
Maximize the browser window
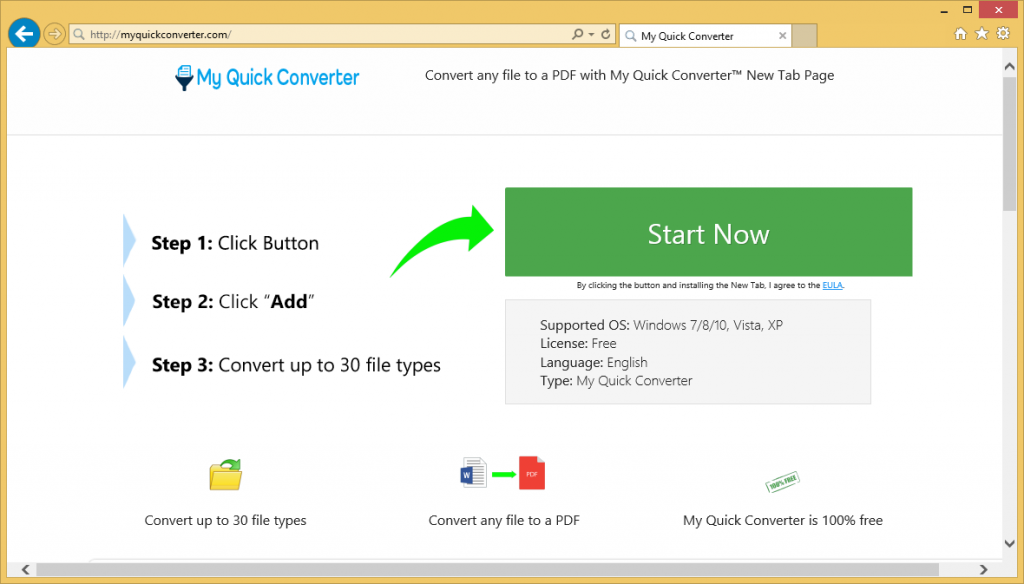968,10
